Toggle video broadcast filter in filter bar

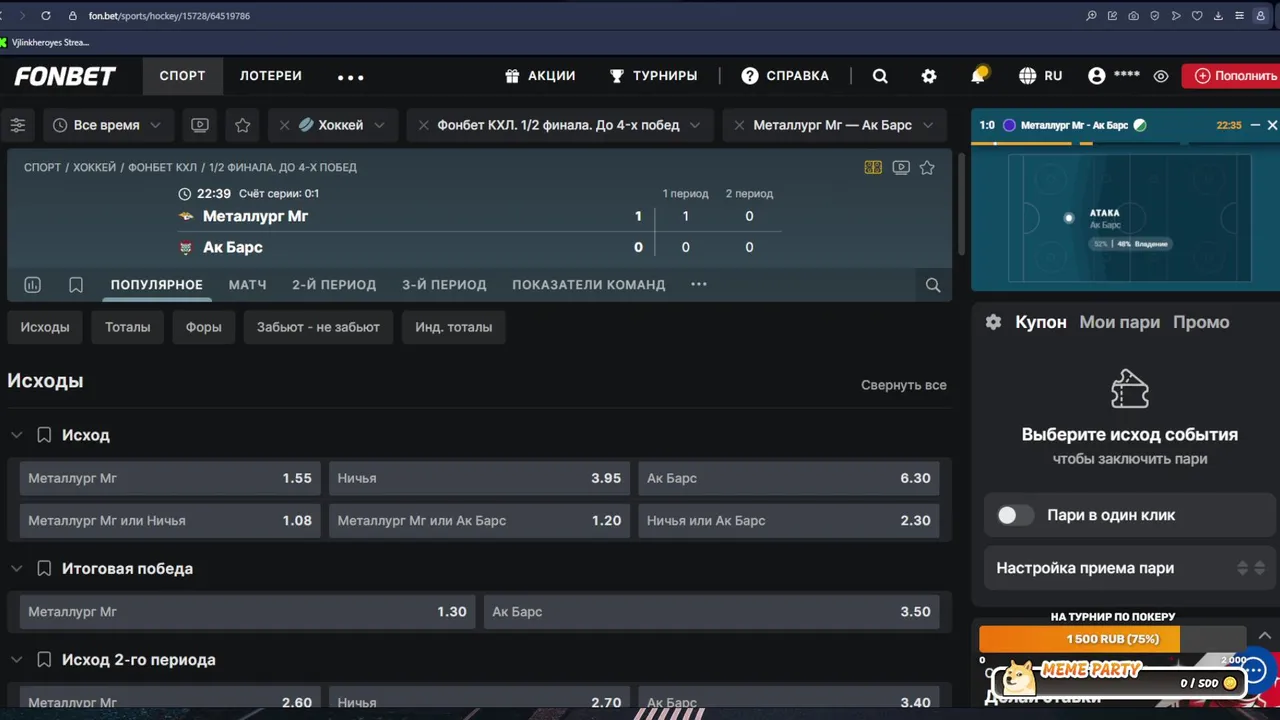pyautogui.click(x=200, y=125)
